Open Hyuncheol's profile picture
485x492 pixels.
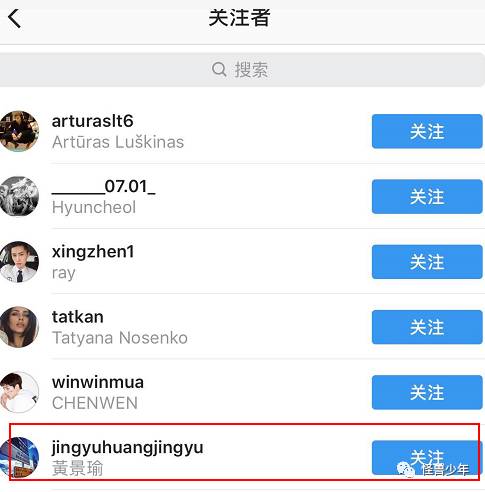pyautogui.click(x=19, y=196)
